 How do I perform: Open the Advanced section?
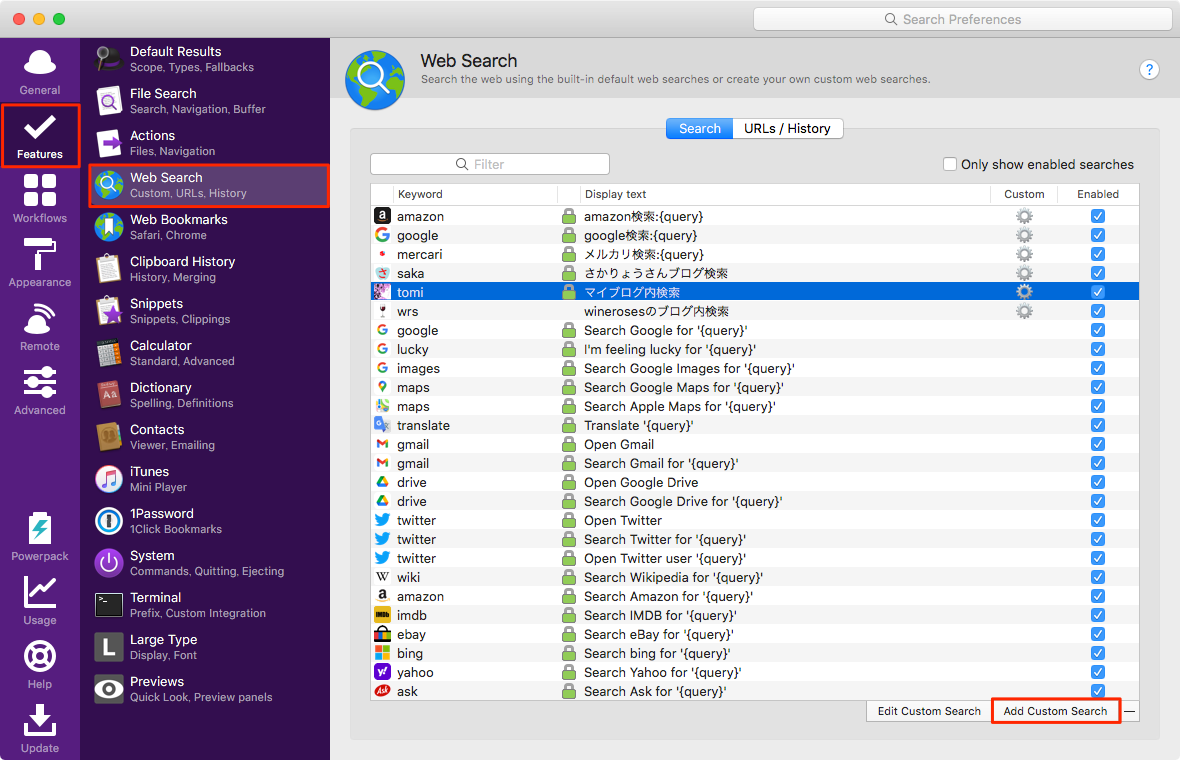point(40,391)
